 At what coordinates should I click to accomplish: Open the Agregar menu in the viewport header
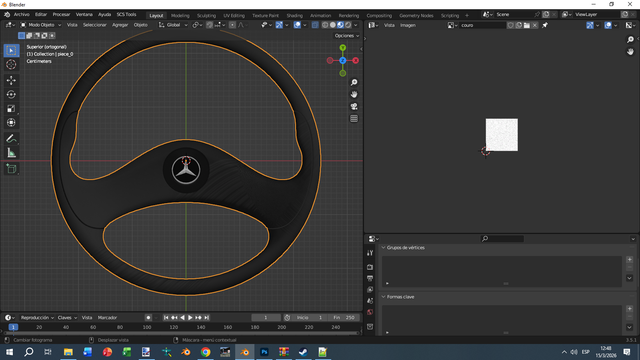(120, 25)
